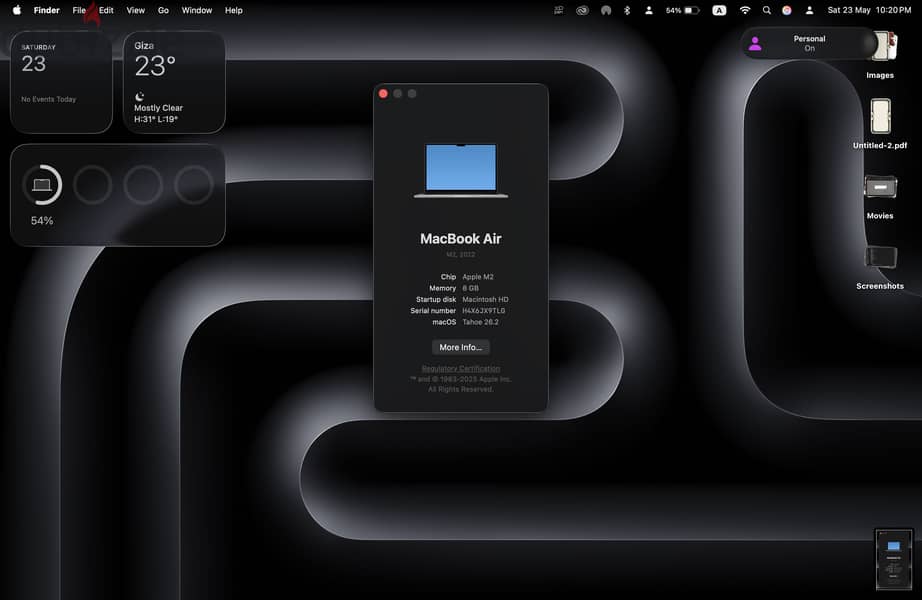This screenshot has width=922, height=600.
Task: Open the Siri menu bar icon
Action: click(786, 10)
